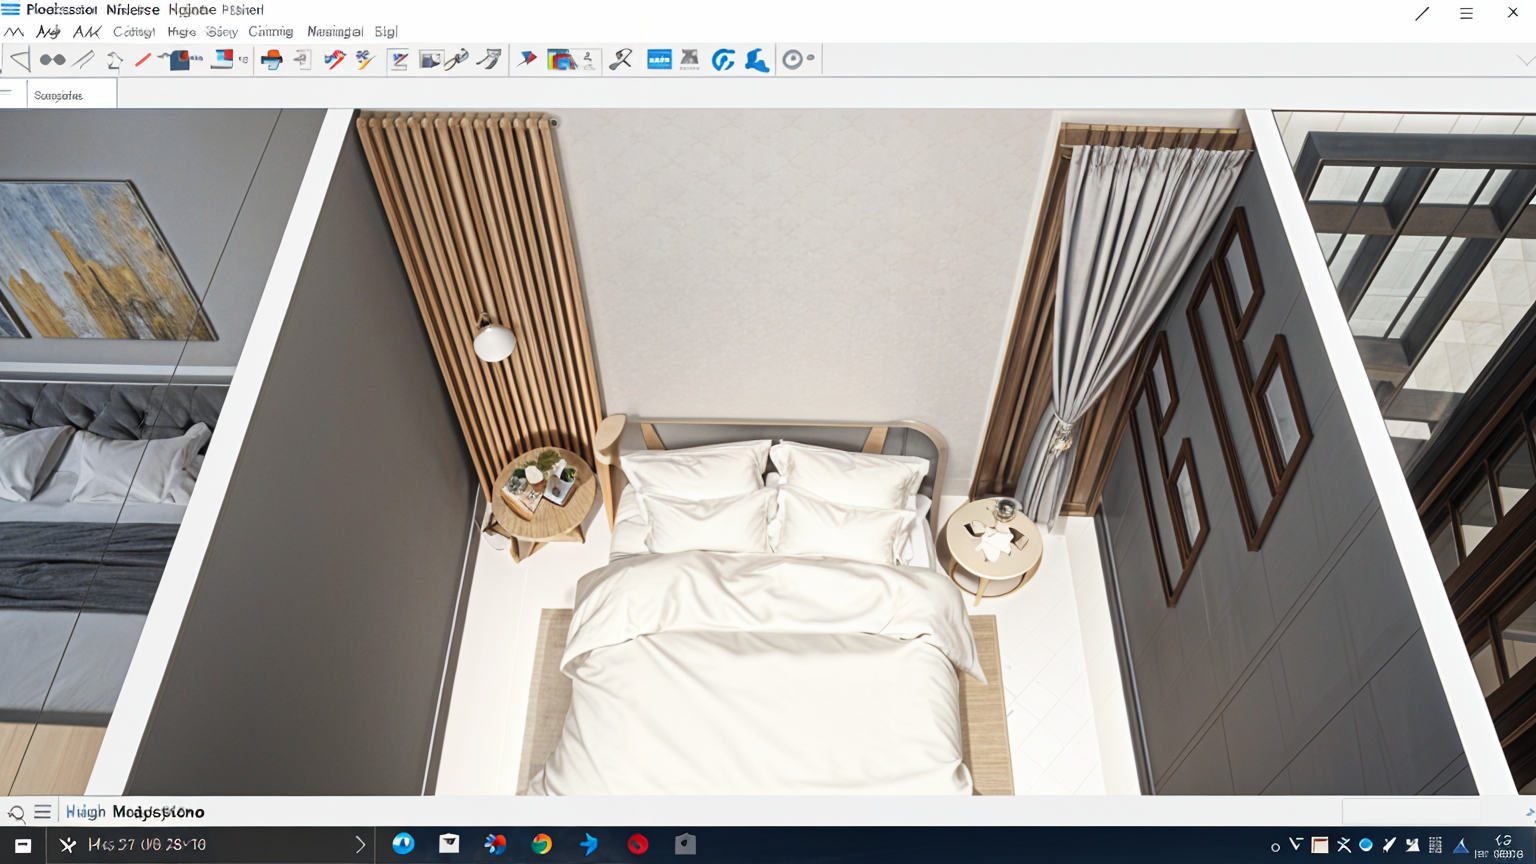Click the magnifier search icon in status bar
The width and height of the screenshot is (1536, 864).
click(x=16, y=812)
